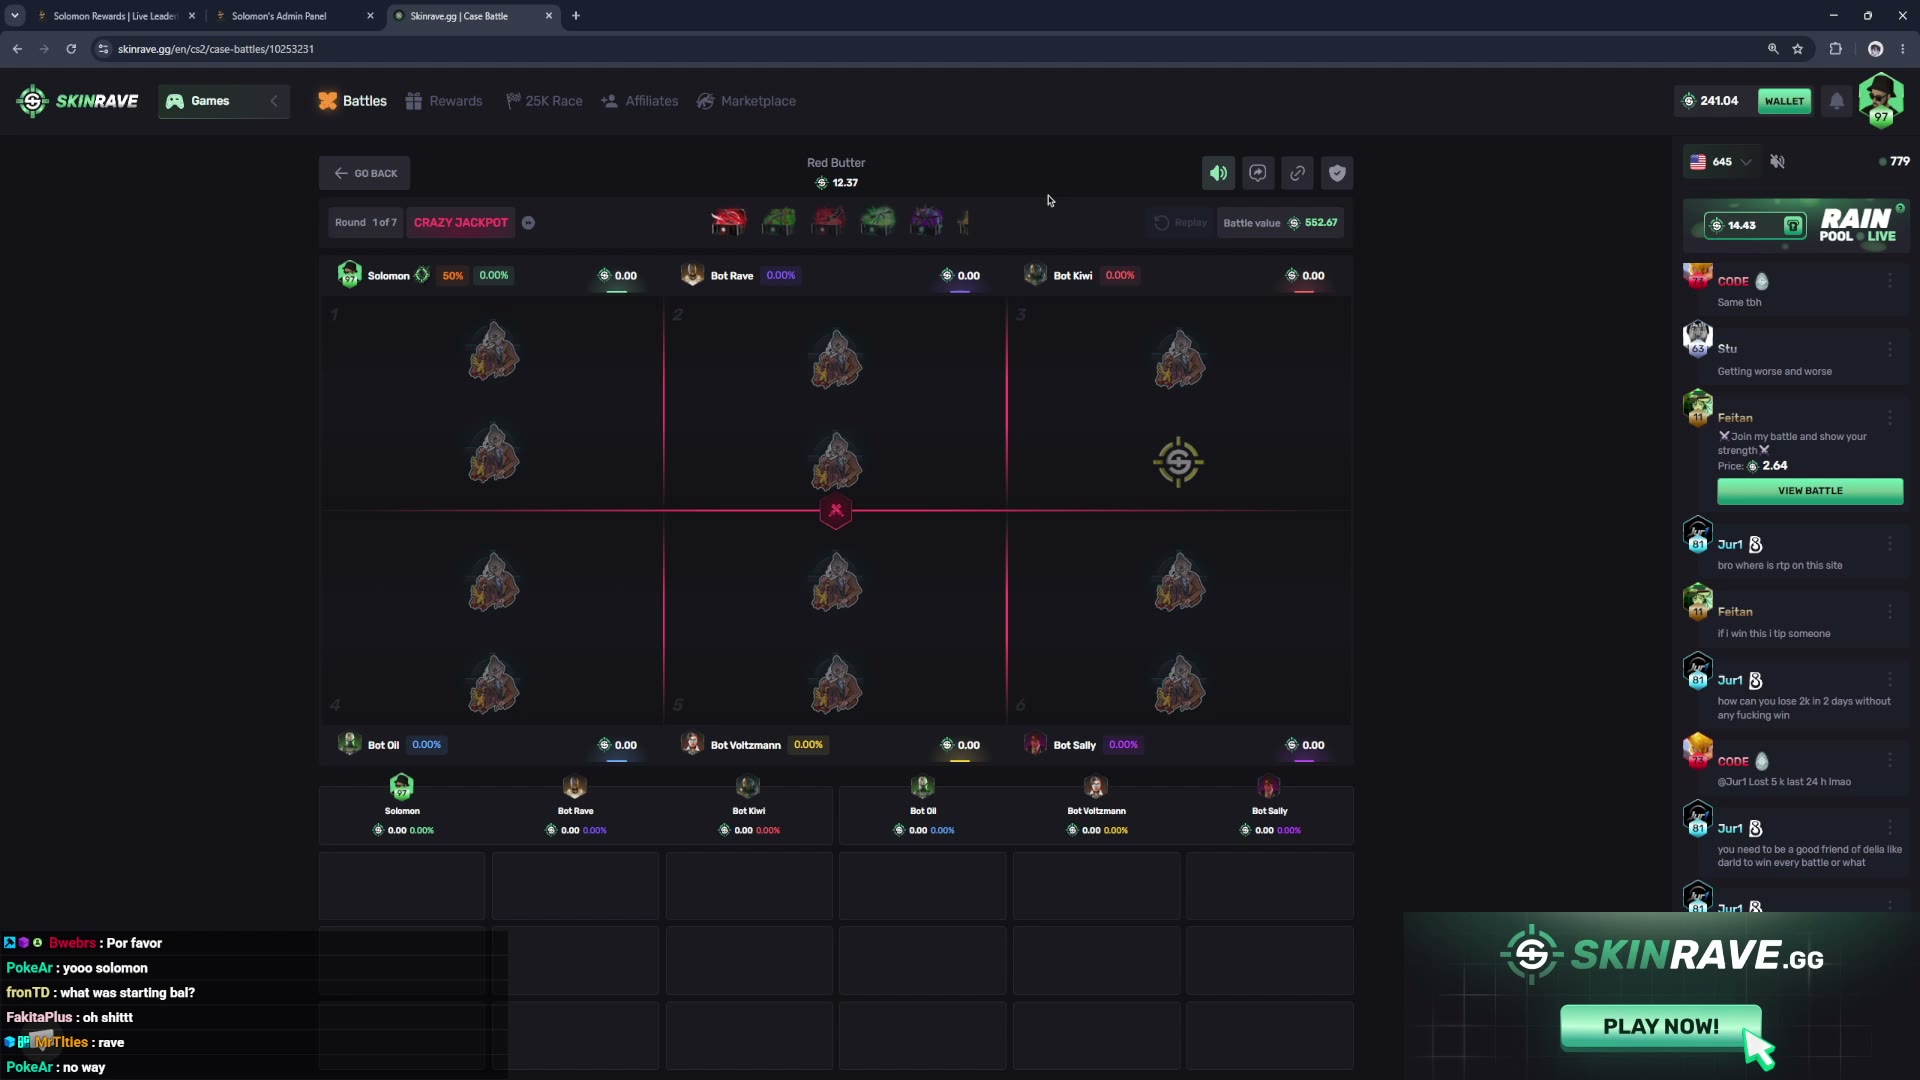Click Bot Sally's avatar in the bottom header
This screenshot has height=1080, width=1920.
click(1035, 744)
